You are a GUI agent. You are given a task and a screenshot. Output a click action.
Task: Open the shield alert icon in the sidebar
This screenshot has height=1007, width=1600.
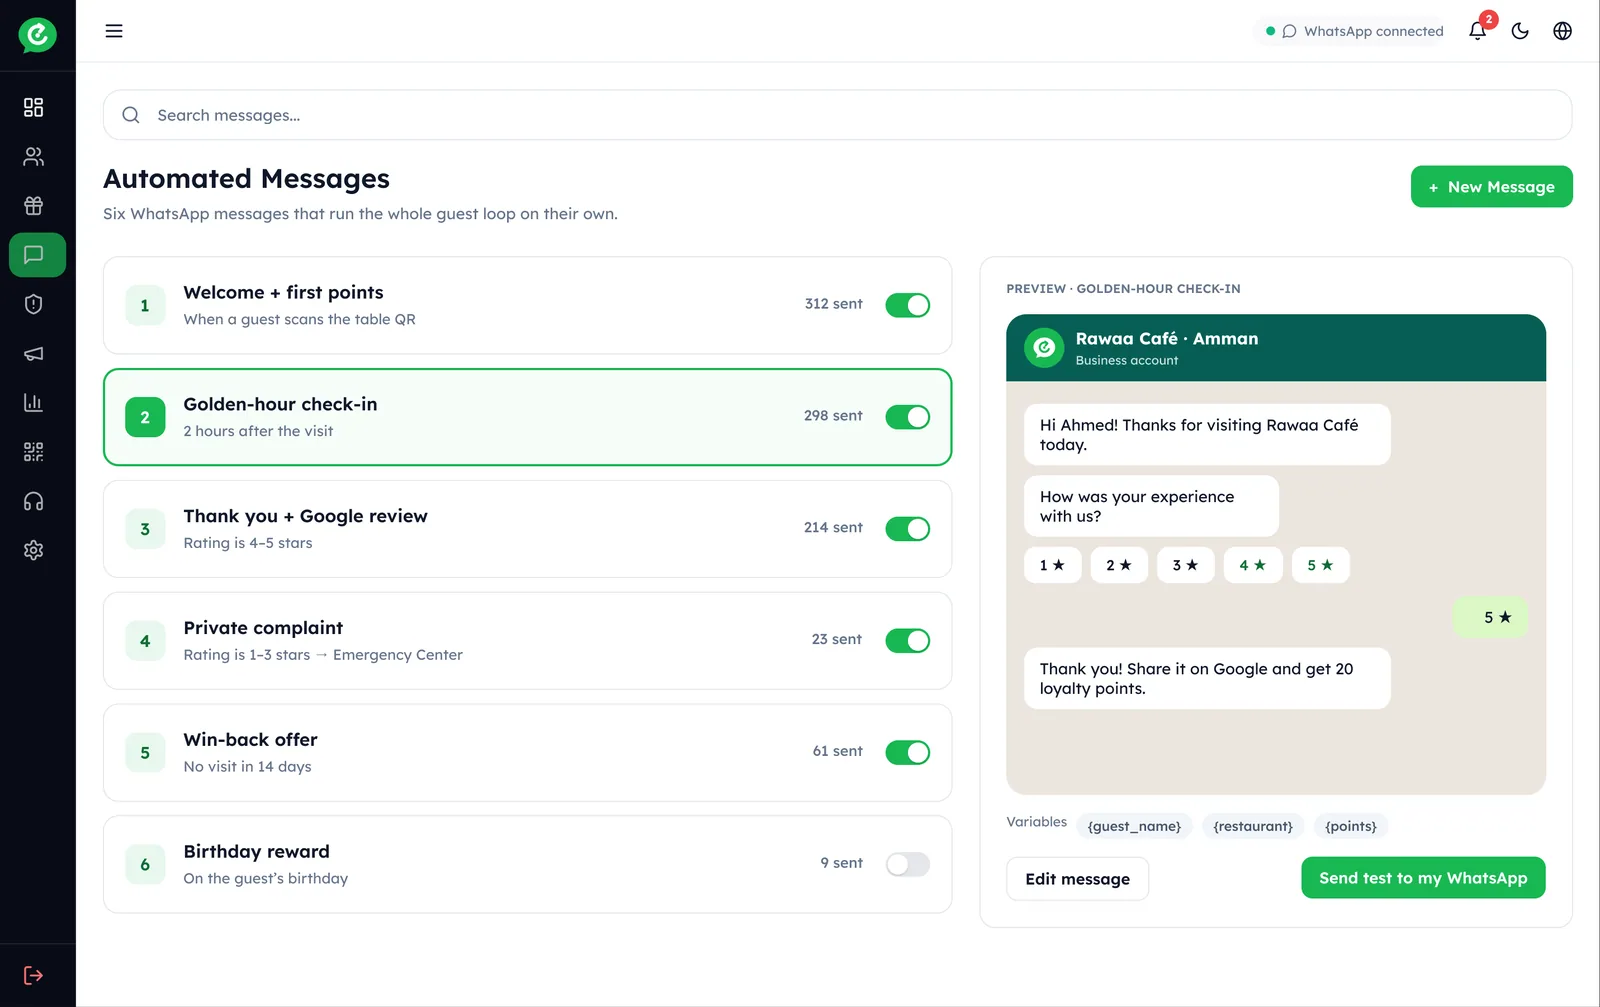[x=34, y=304]
